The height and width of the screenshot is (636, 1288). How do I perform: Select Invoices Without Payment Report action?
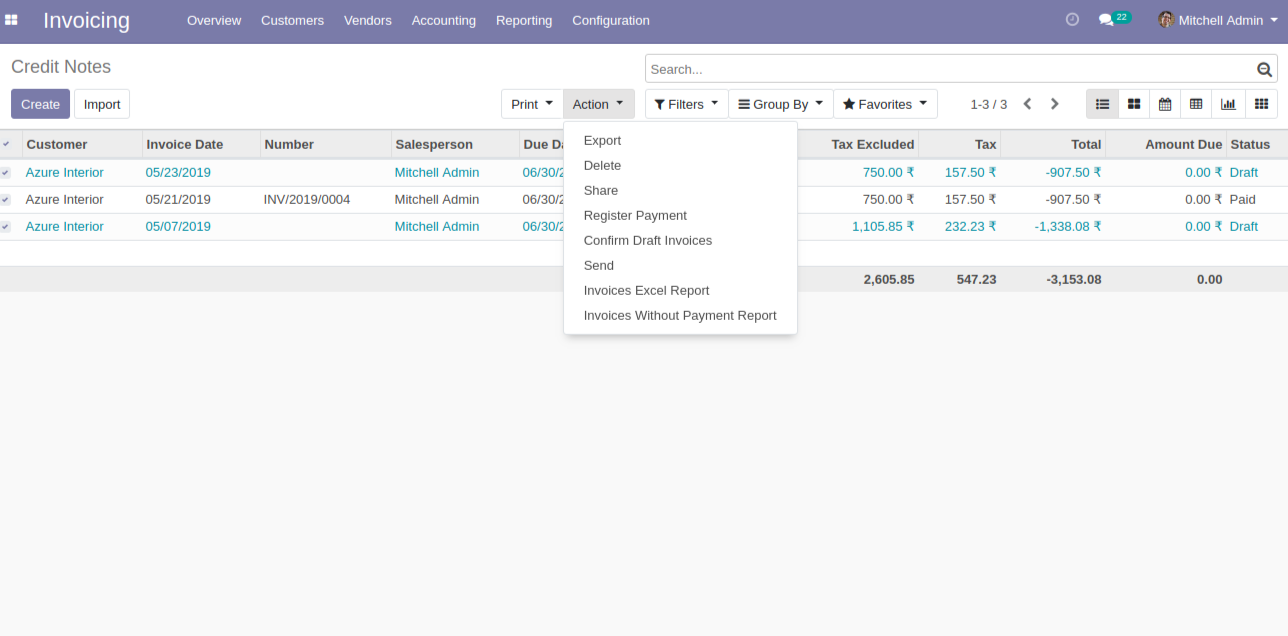coord(680,316)
